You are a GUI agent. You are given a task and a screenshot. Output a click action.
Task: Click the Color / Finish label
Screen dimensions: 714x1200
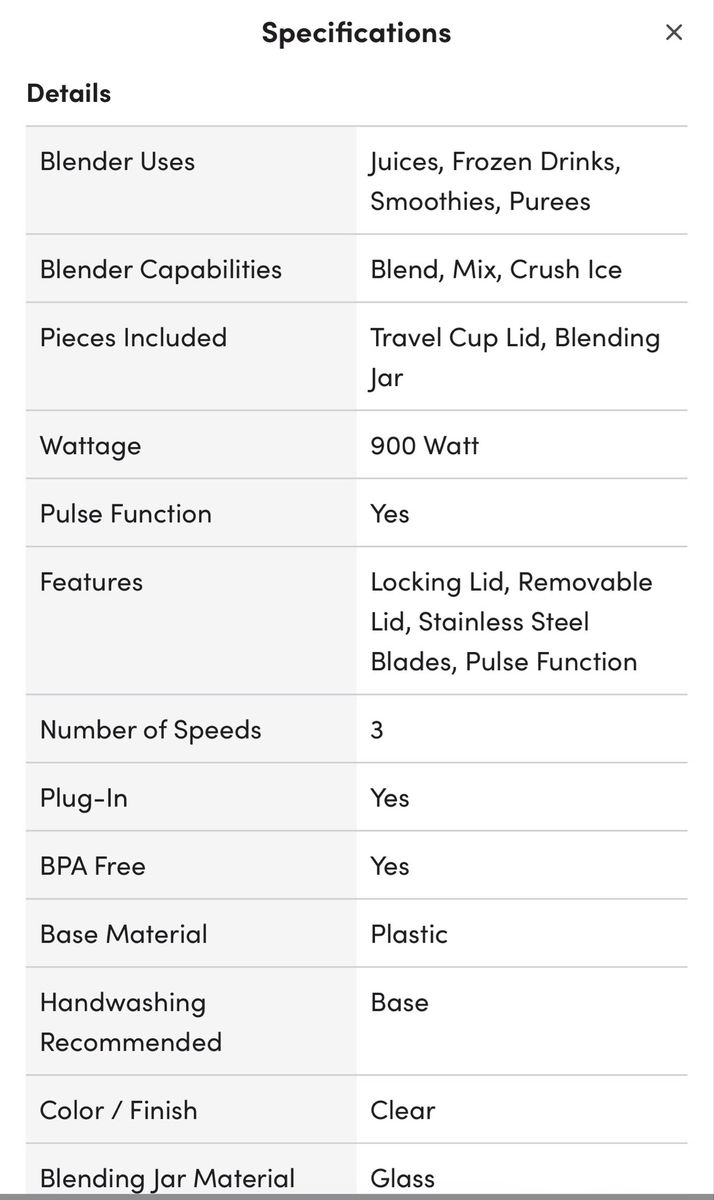click(118, 1109)
